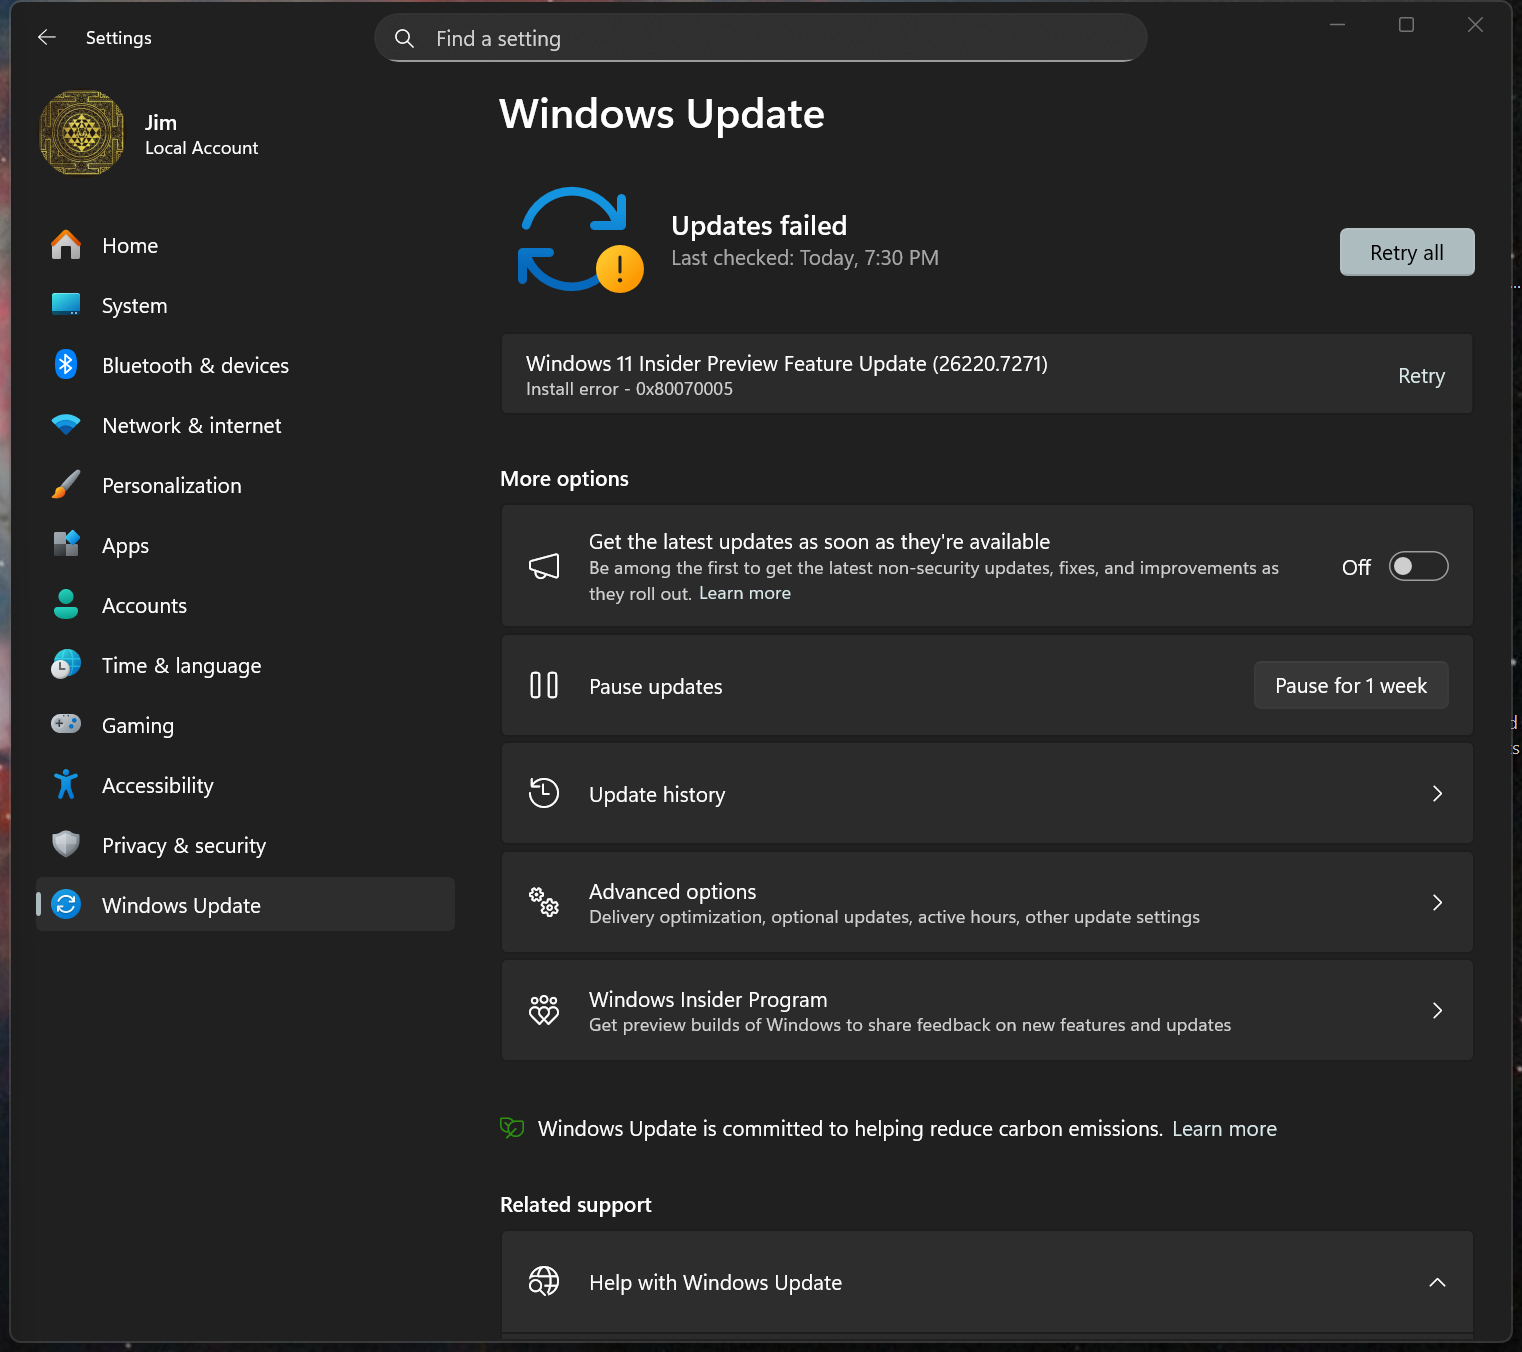The height and width of the screenshot is (1352, 1522).
Task: Click the Gaming controller icon
Action: (x=66, y=723)
